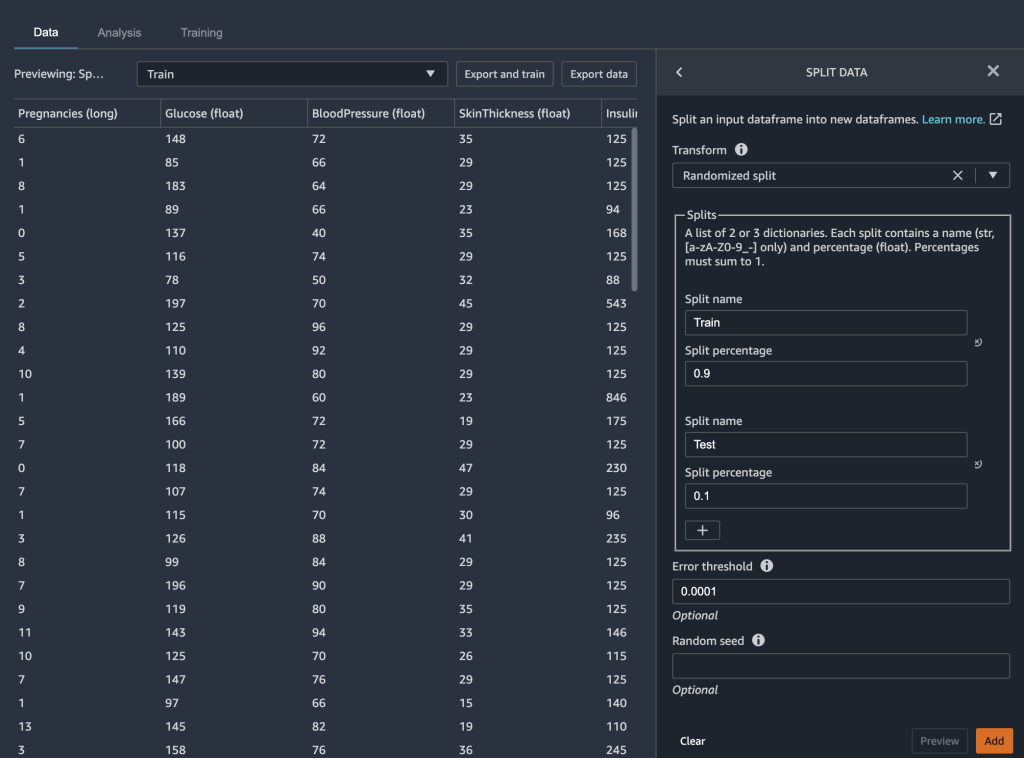The image size is (1024, 758).
Task: Click the Export data button
Action: tap(599, 74)
